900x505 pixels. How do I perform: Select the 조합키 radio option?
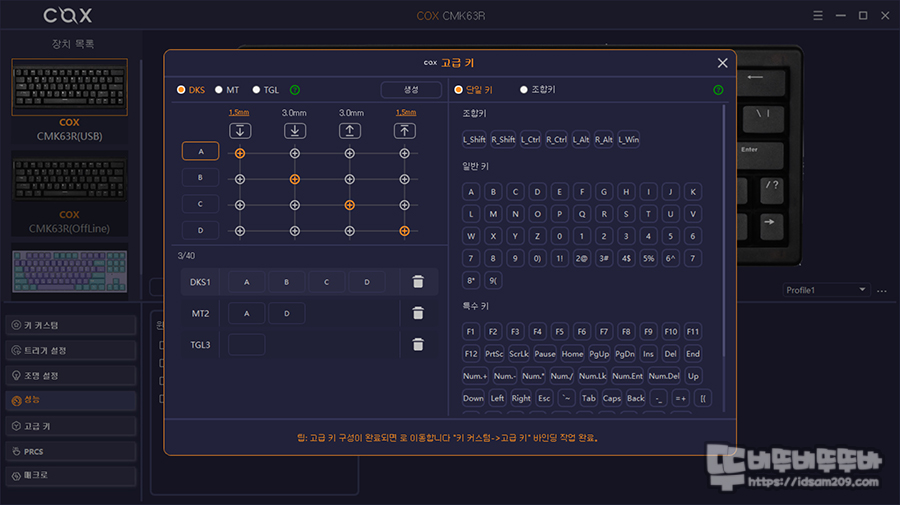pos(538,90)
